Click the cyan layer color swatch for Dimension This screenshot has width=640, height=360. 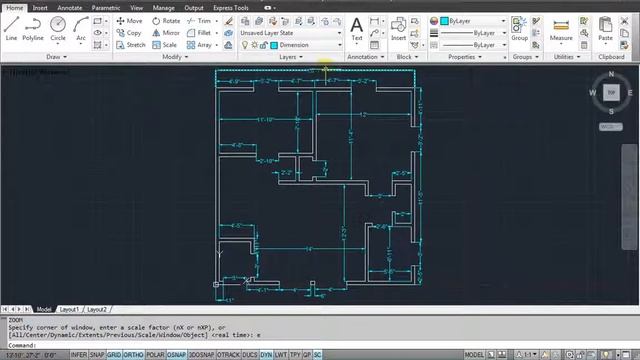pos(274,45)
